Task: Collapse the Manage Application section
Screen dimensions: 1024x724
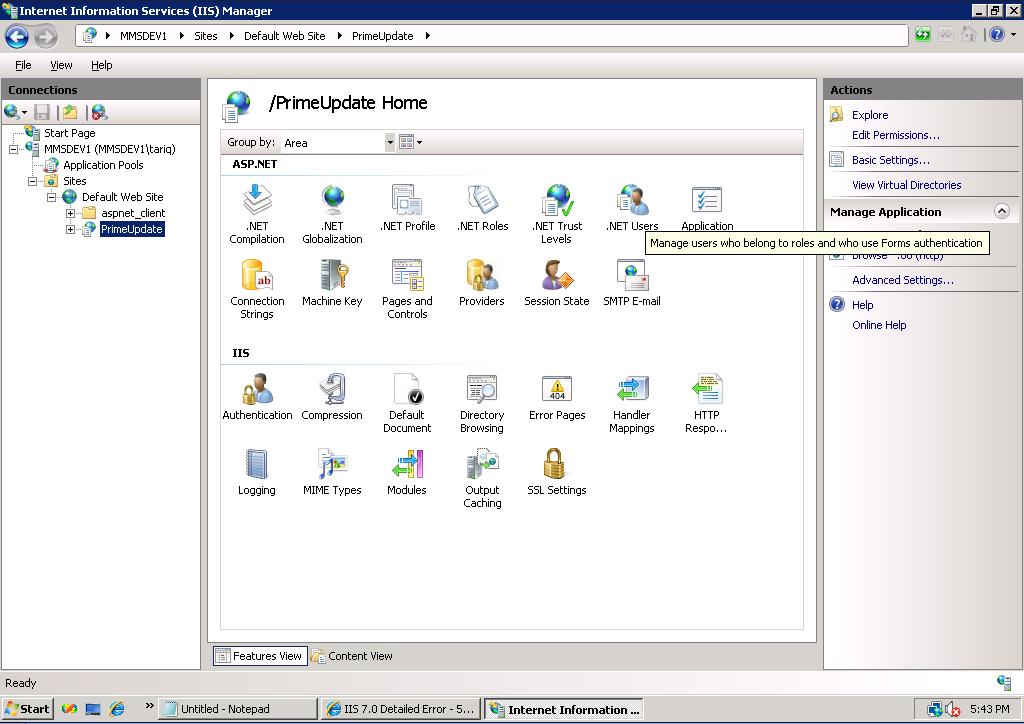Action: [x=1001, y=211]
